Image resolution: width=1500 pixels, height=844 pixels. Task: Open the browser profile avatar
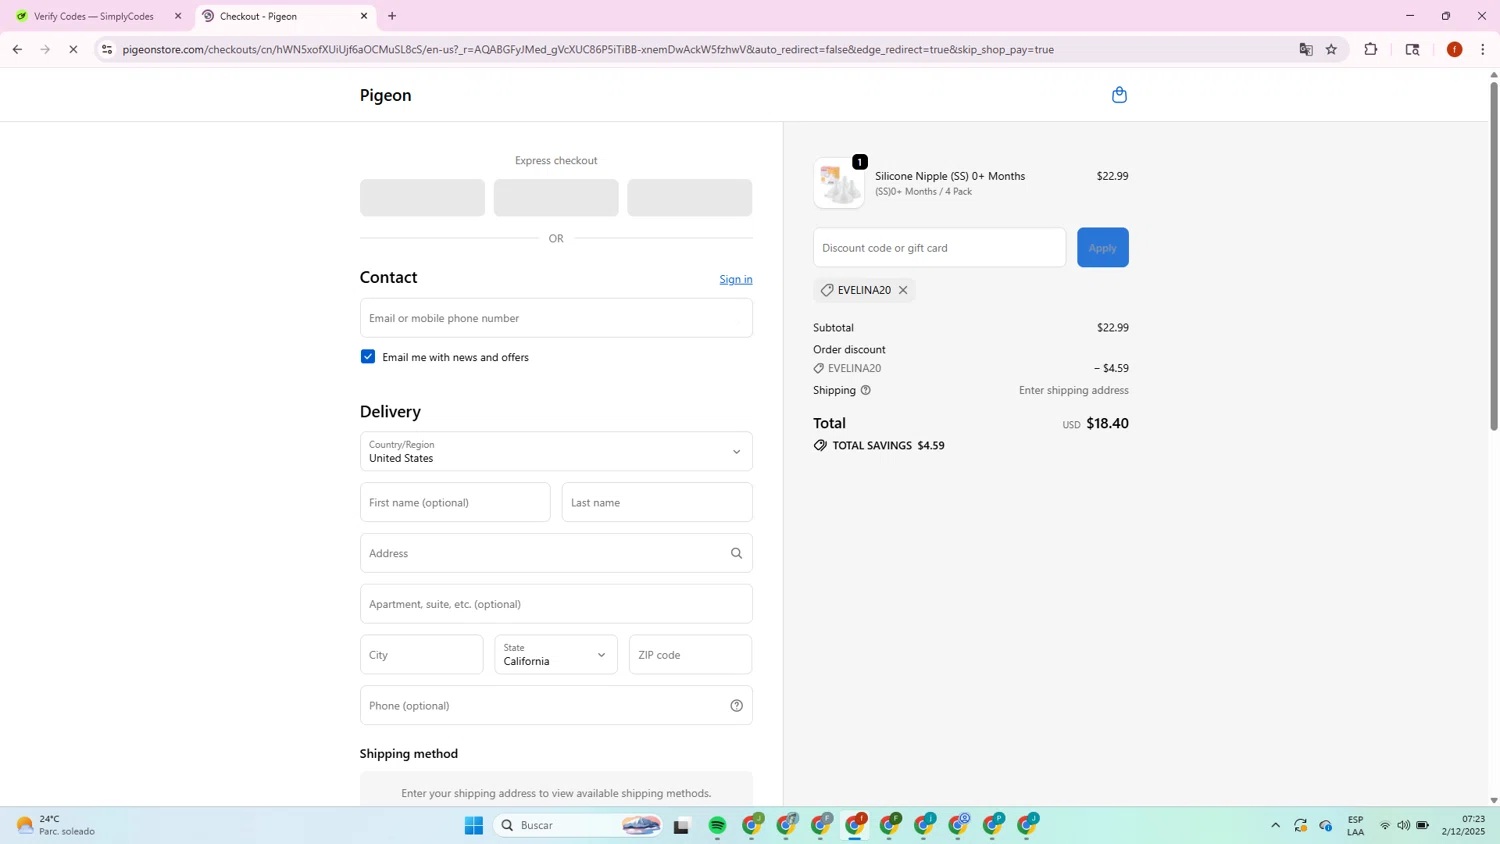pos(1454,49)
